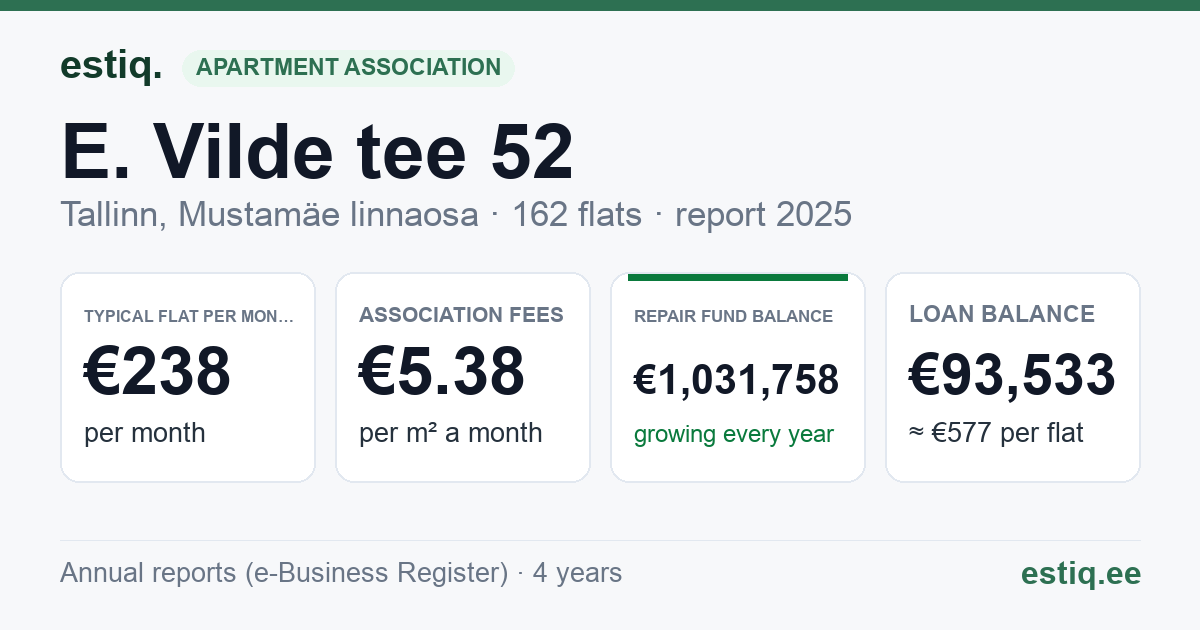Select the €93,533 loan value
The height and width of the screenshot is (630, 1200).
coord(1012,375)
